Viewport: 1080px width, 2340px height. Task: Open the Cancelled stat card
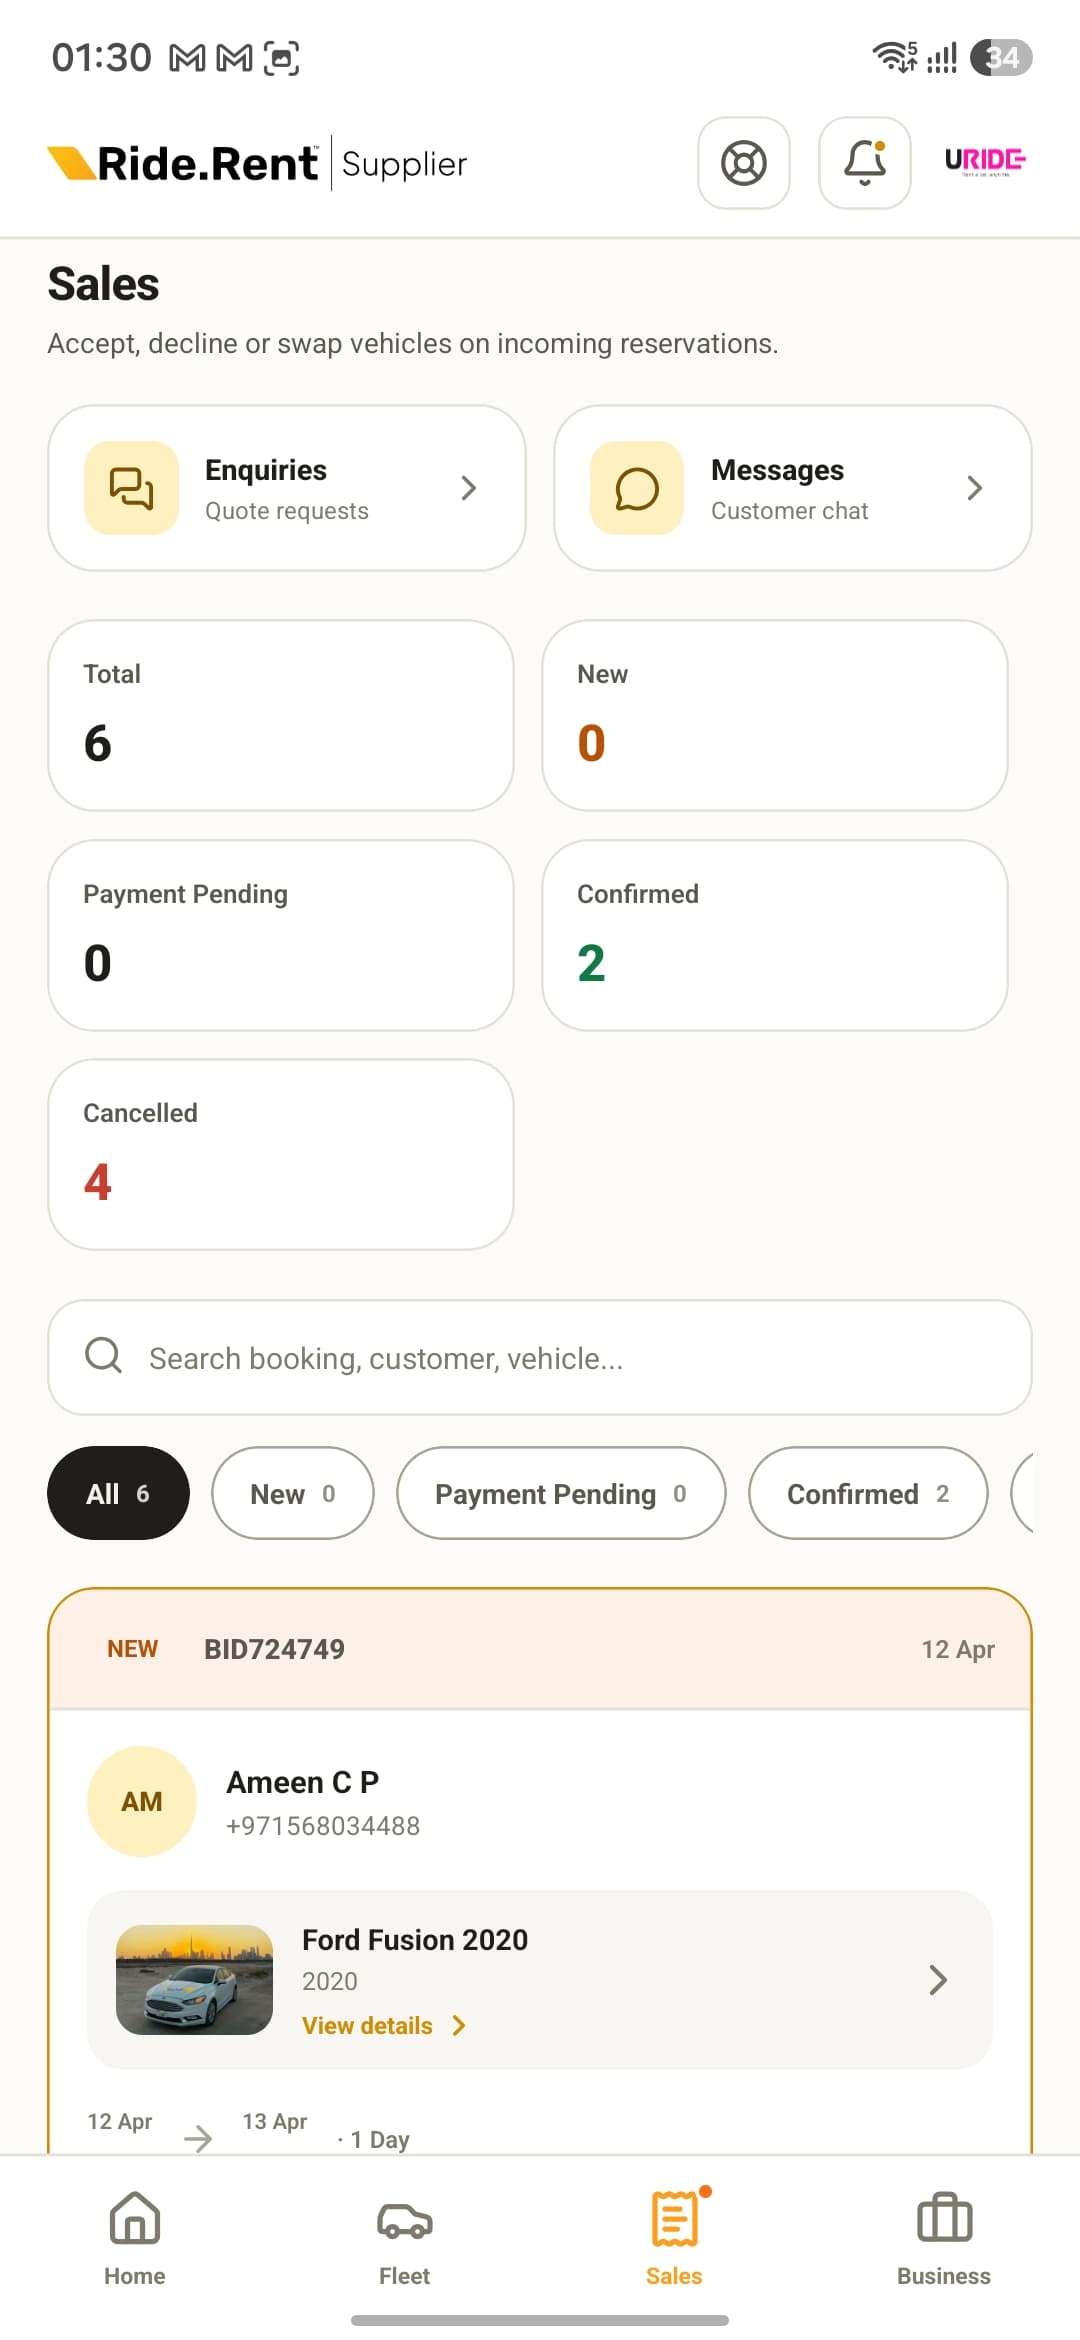pos(281,1154)
